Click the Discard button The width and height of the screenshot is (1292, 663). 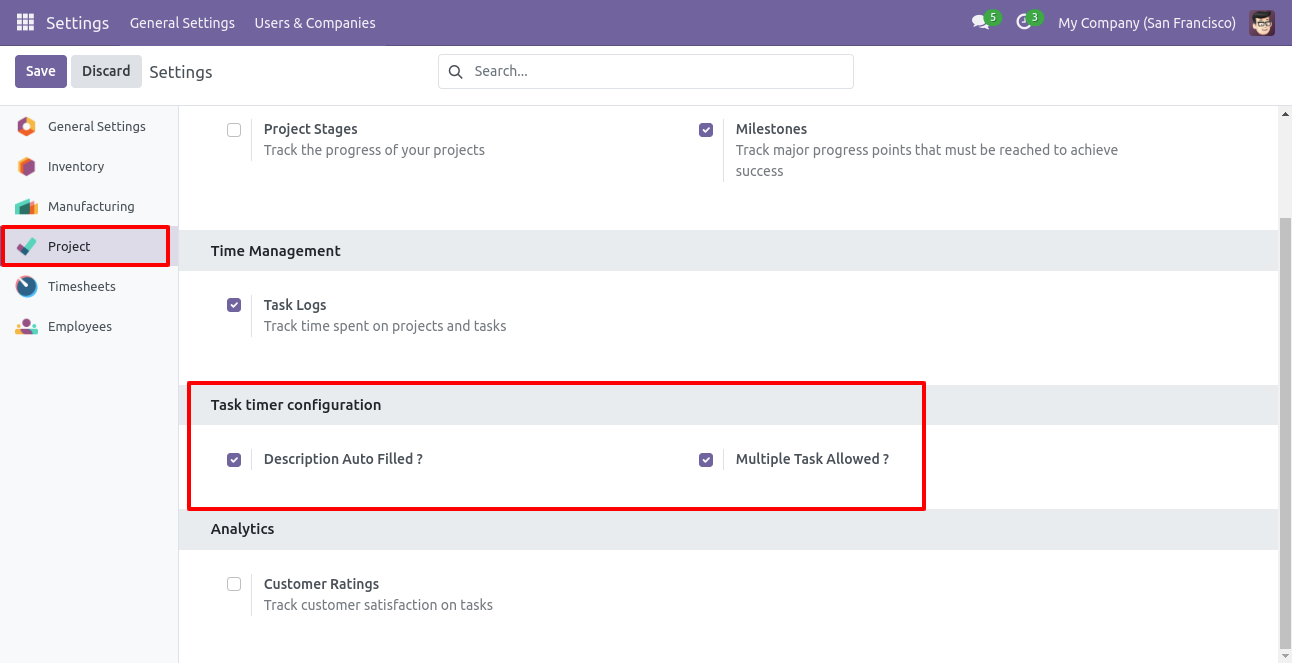(106, 72)
